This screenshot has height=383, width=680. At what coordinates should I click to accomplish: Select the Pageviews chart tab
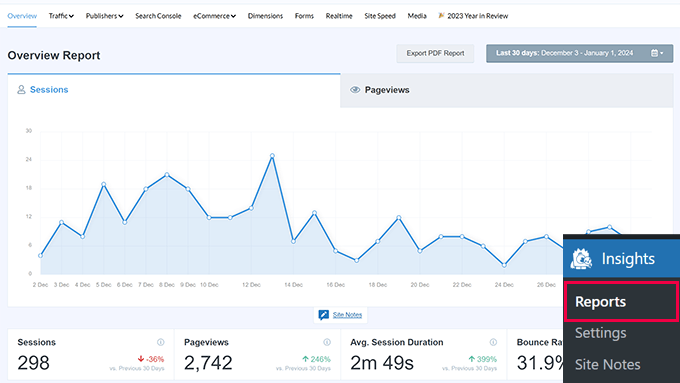[x=507, y=90]
